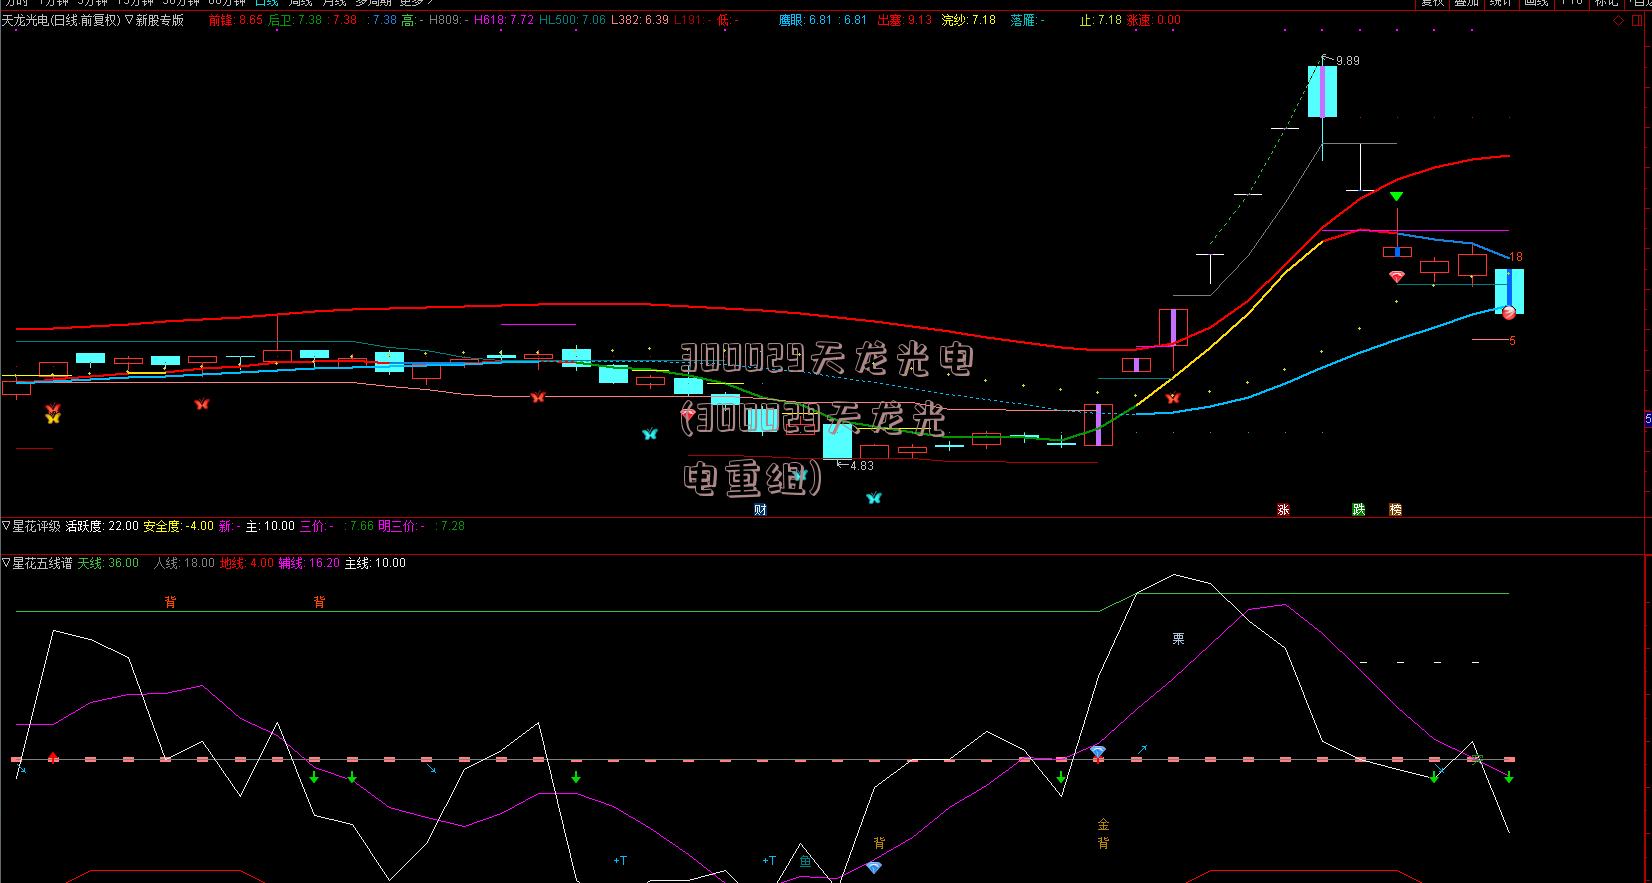Select the last cyan candle with the blue bar
This screenshot has height=883, width=1652.
[x=1509, y=291]
